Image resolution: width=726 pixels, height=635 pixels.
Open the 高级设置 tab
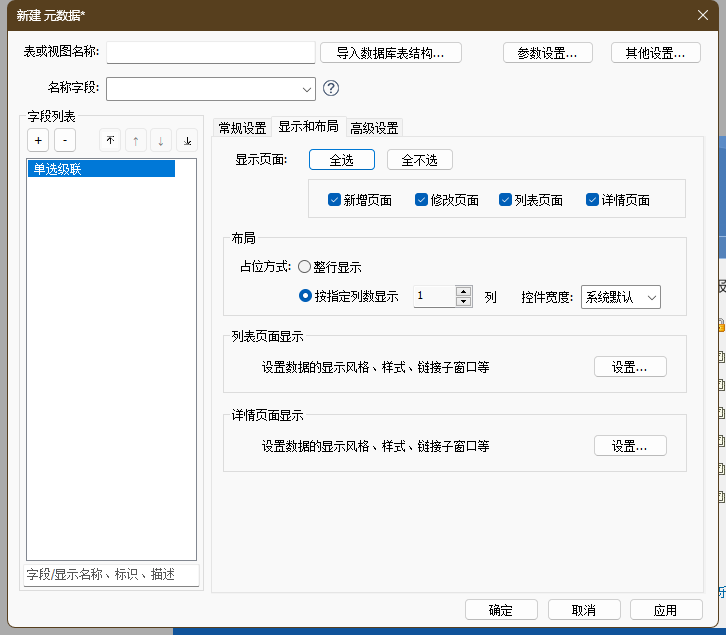[374, 128]
